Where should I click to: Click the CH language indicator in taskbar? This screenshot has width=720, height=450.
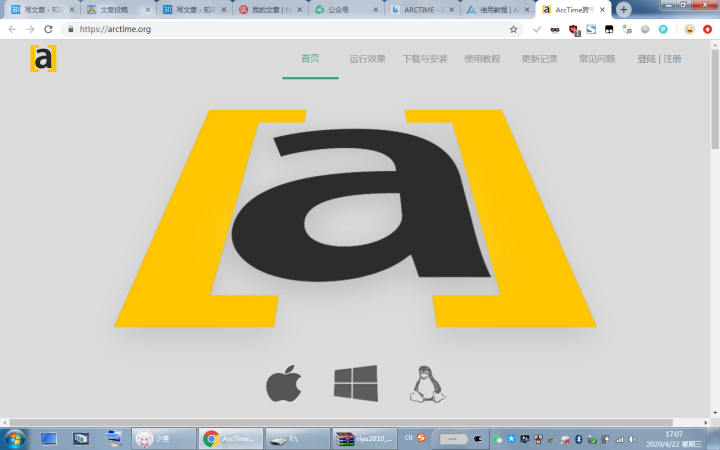[x=408, y=438]
